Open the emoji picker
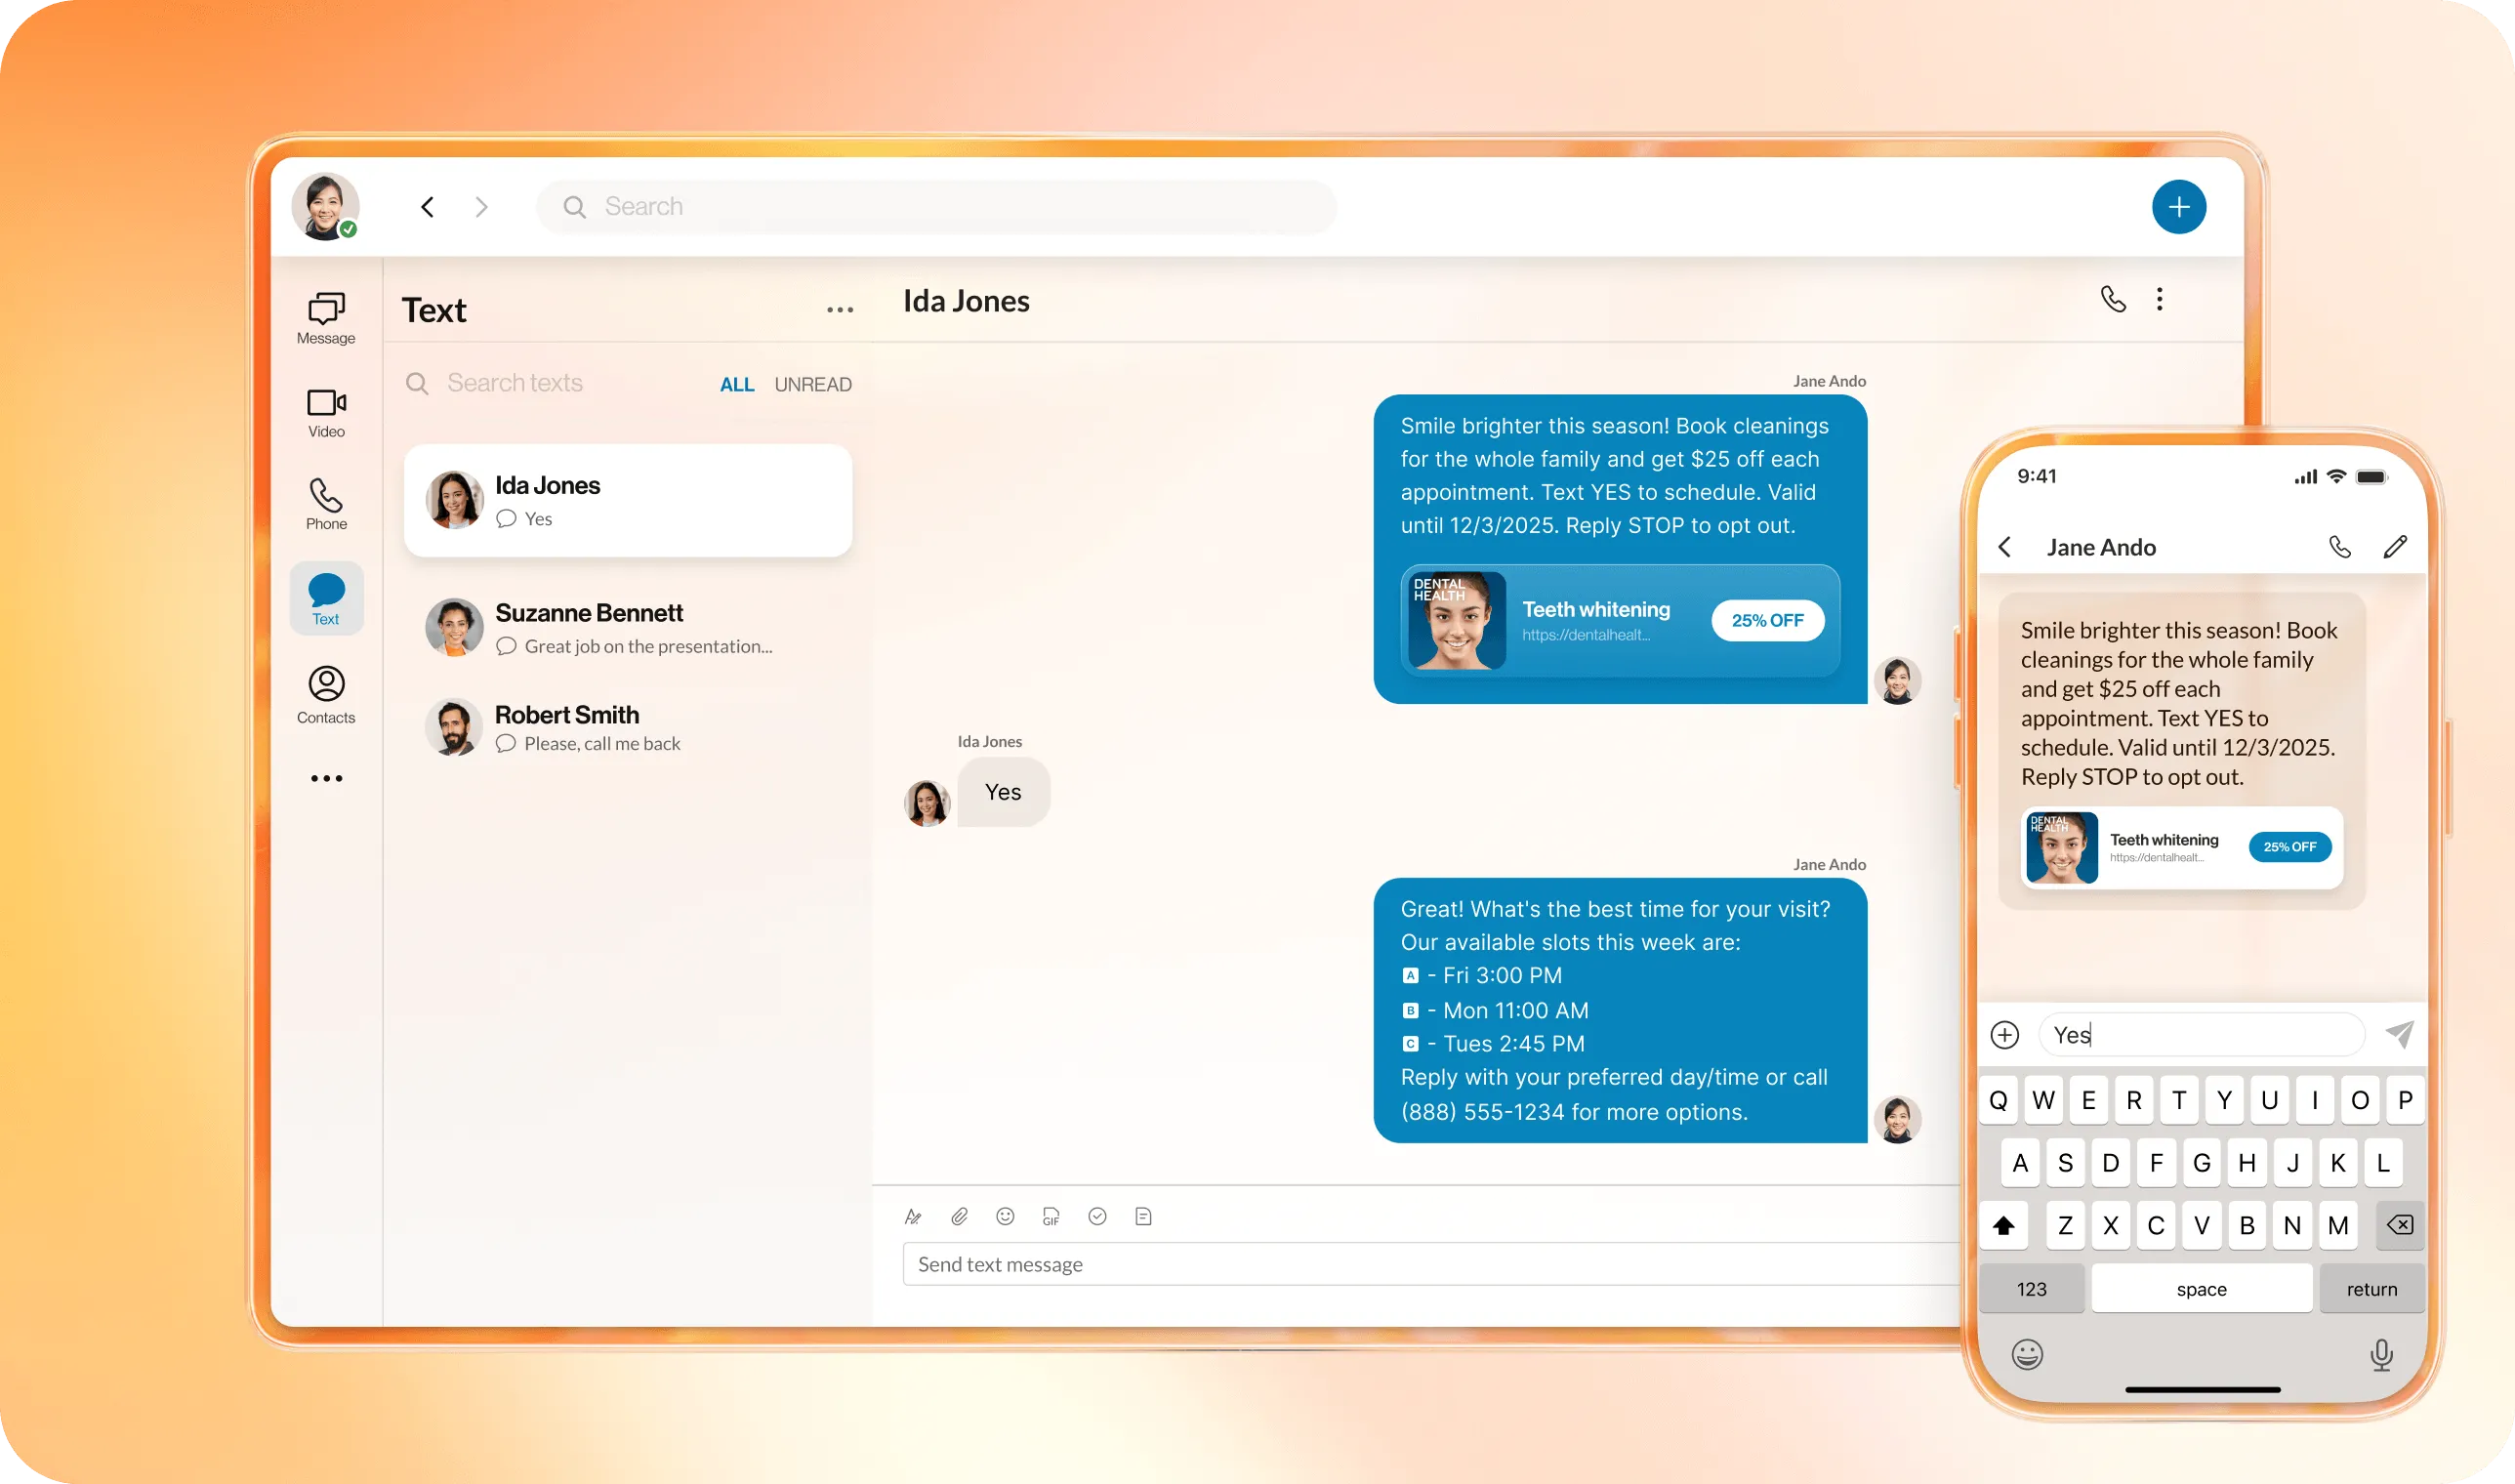Screen dimensions: 2515x1484 [1005, 1216]
